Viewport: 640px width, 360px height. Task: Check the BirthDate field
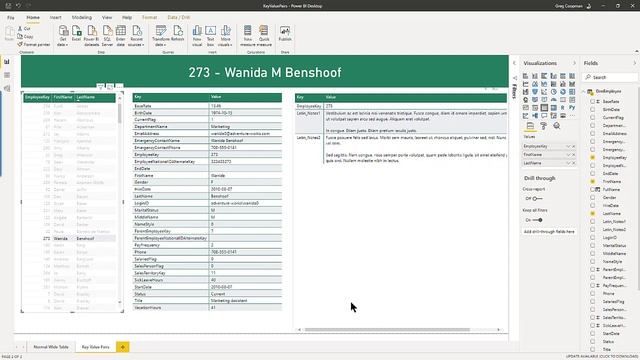(593, 109)
